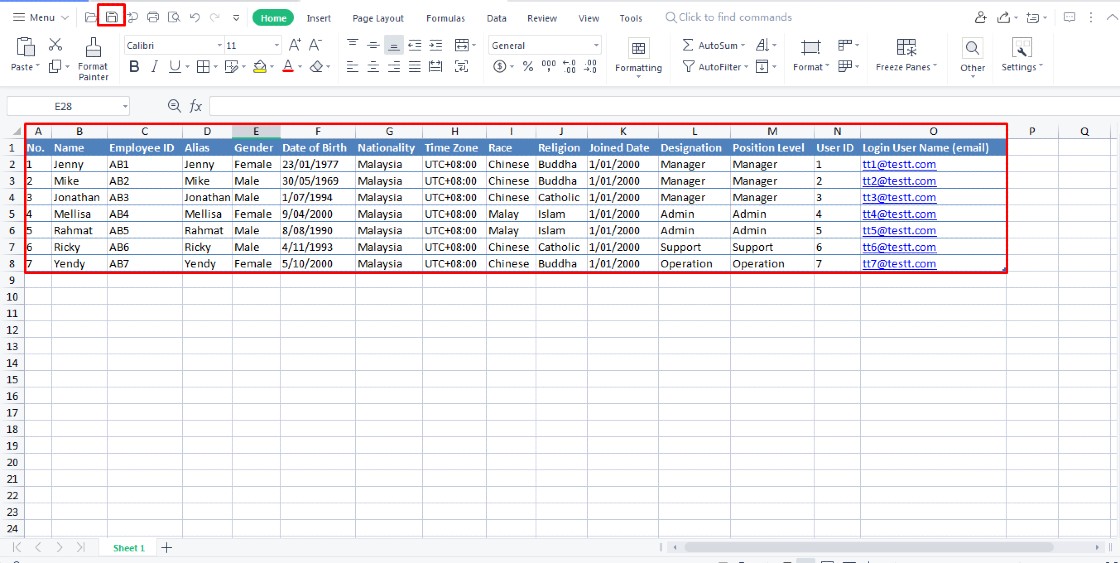The width and height of the screenshot is (1120, 563).
Task: Toggle Top Align vertical alignment
Action: click(x=352, y=45)
